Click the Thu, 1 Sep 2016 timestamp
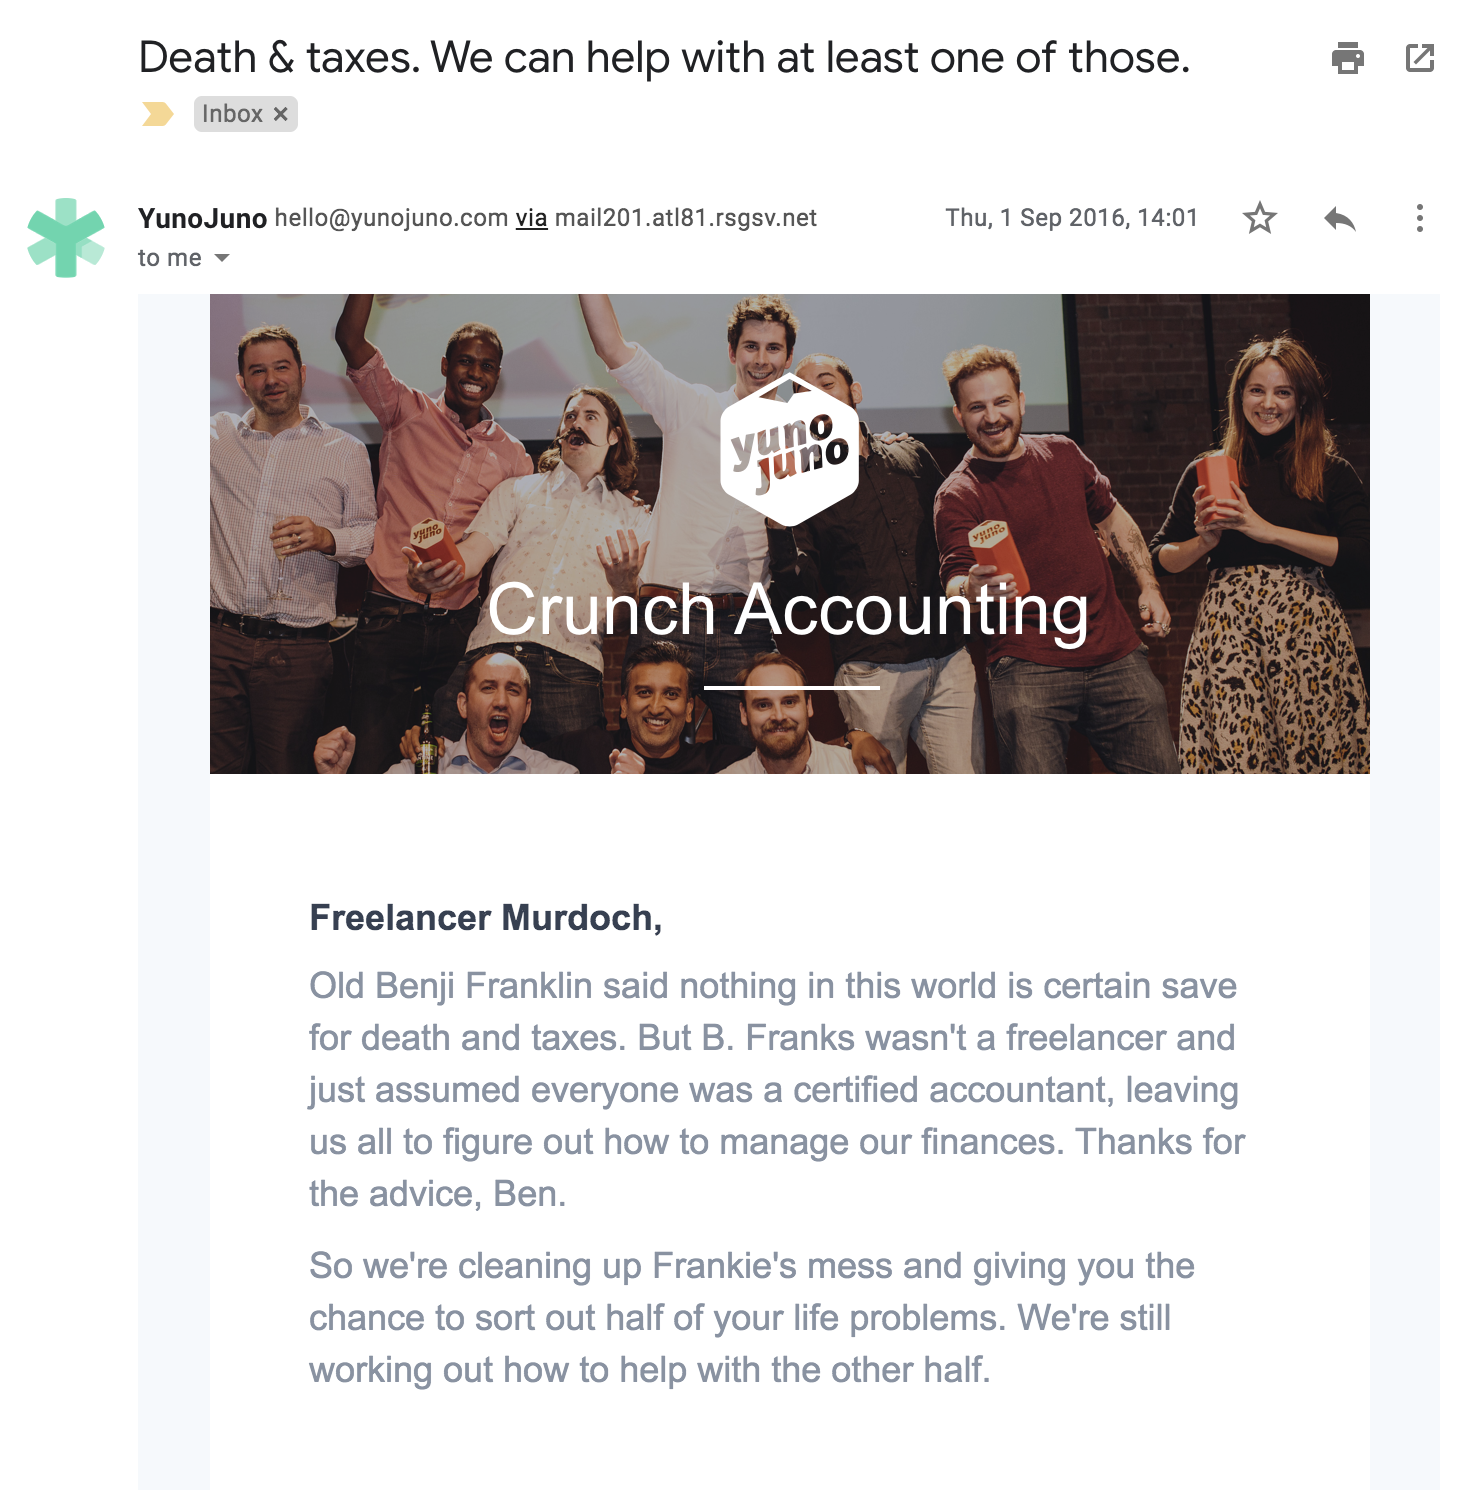The width and height of the screenshot is (1478, 1490). (1071, 218)
